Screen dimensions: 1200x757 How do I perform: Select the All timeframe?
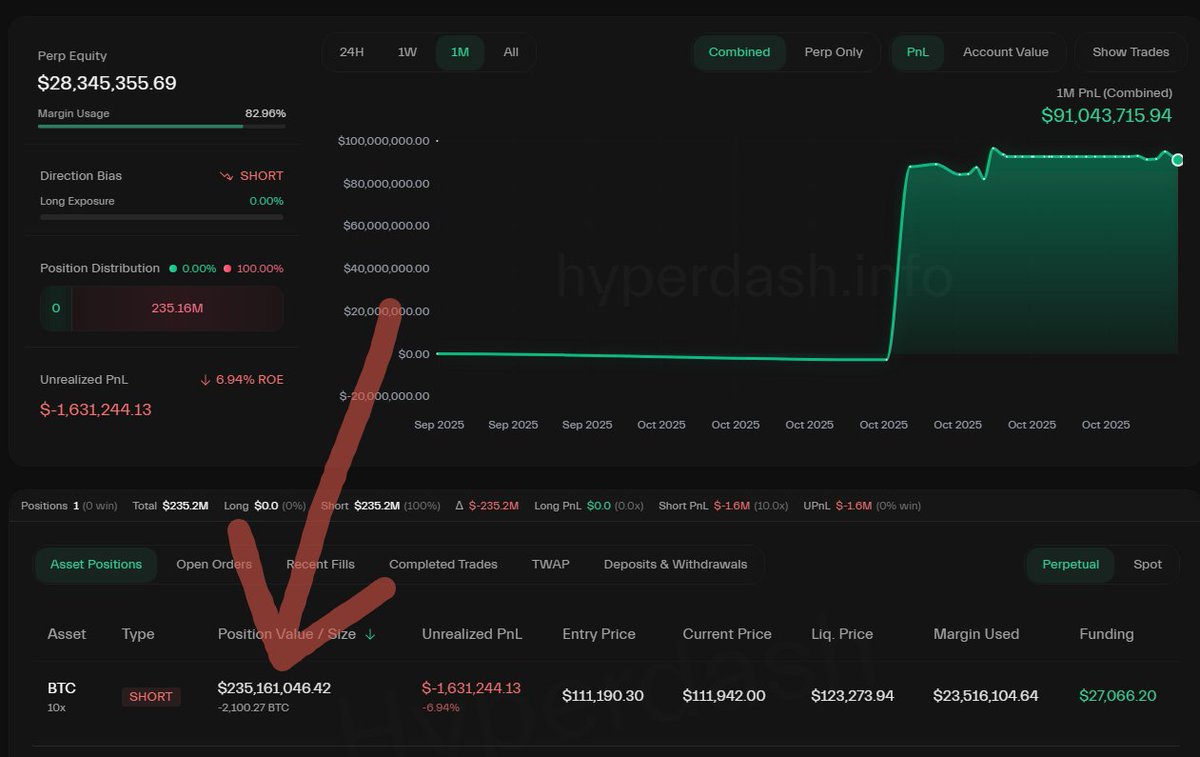511,52
